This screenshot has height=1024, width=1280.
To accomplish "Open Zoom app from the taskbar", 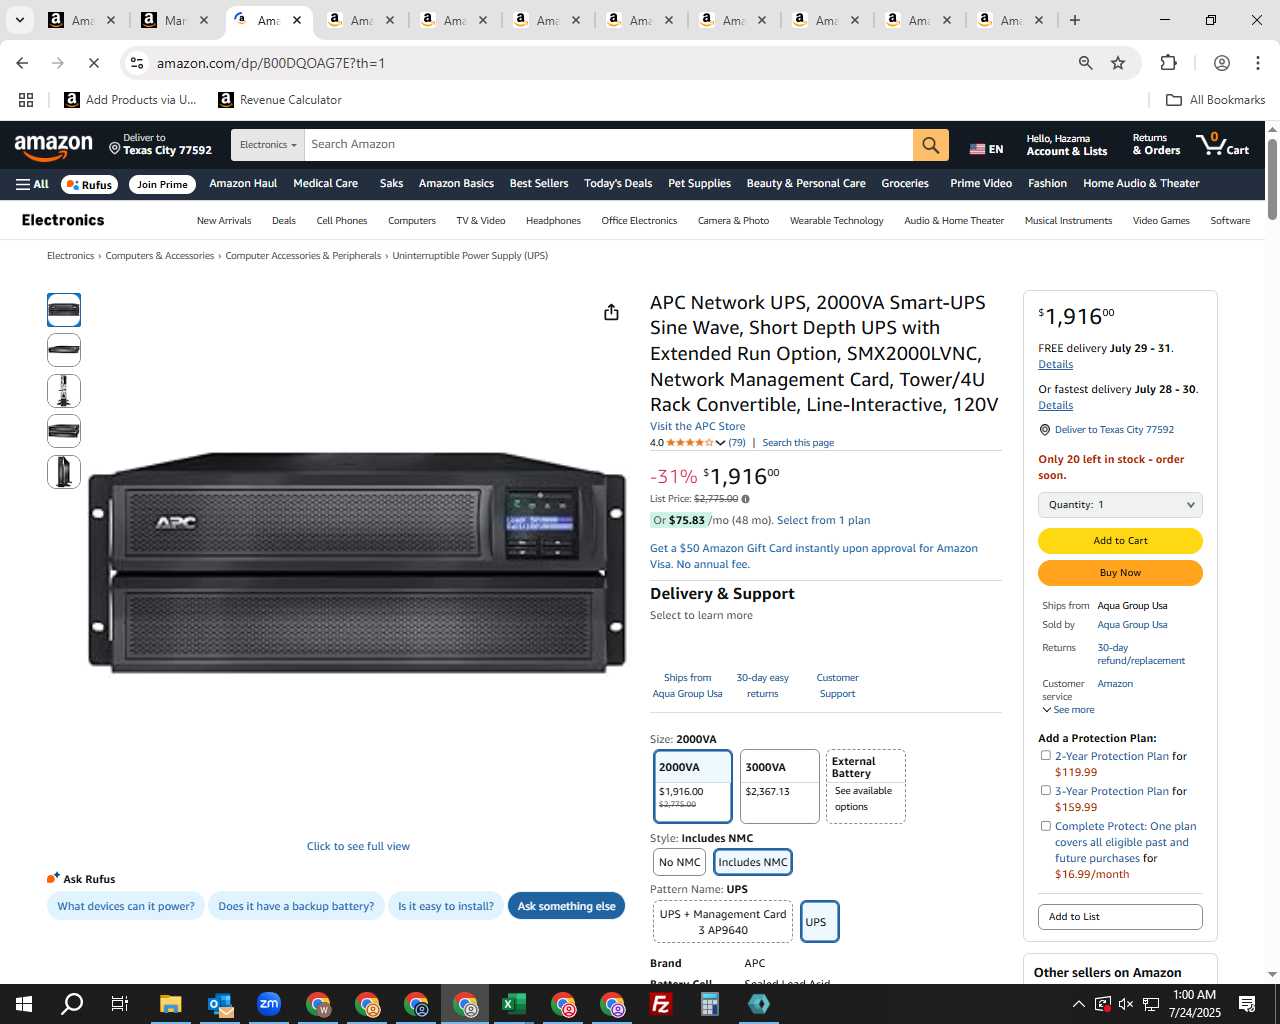I will click(268, 1004).
